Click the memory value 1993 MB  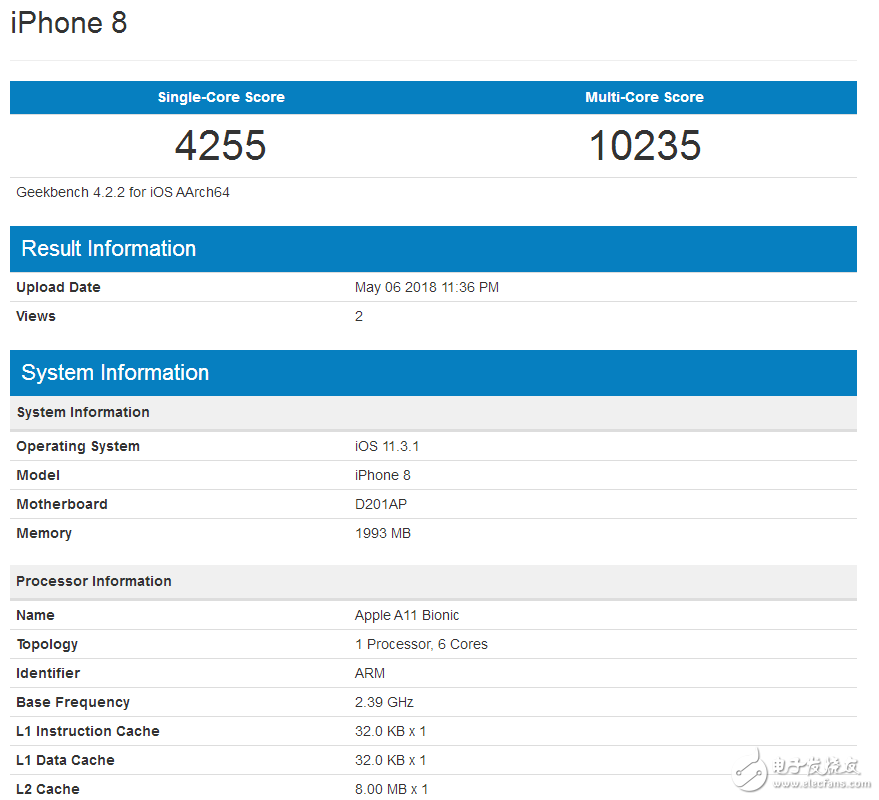[x=382, y=533]
